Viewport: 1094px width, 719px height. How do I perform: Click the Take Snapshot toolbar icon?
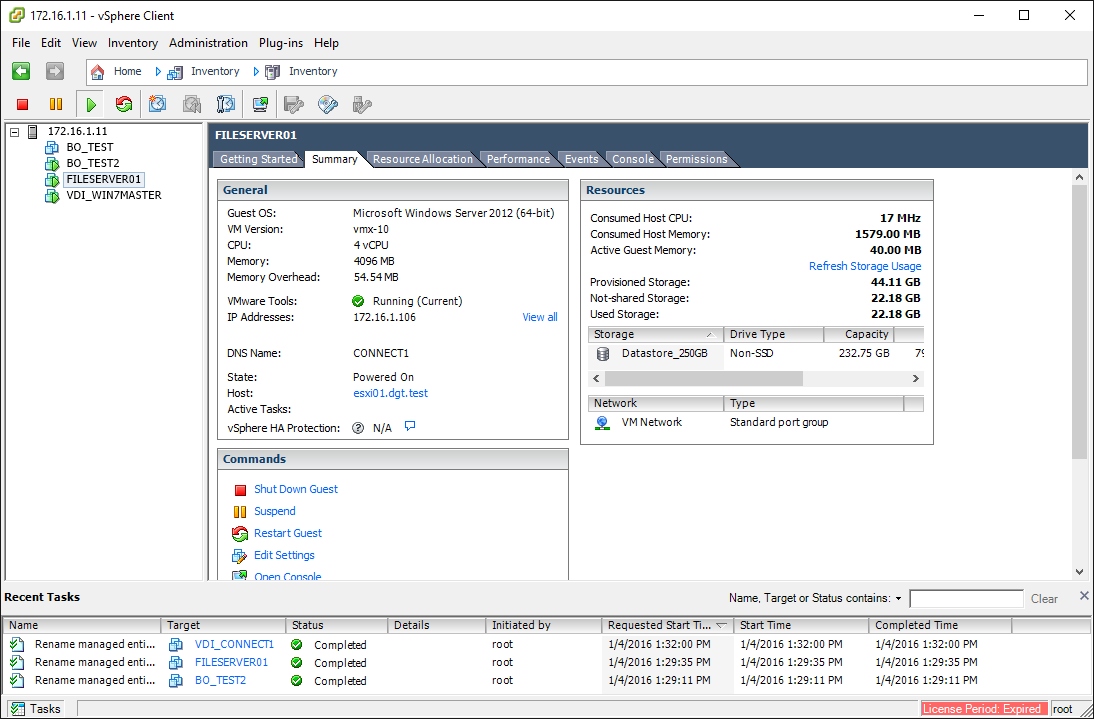click(x=158, y=105)
